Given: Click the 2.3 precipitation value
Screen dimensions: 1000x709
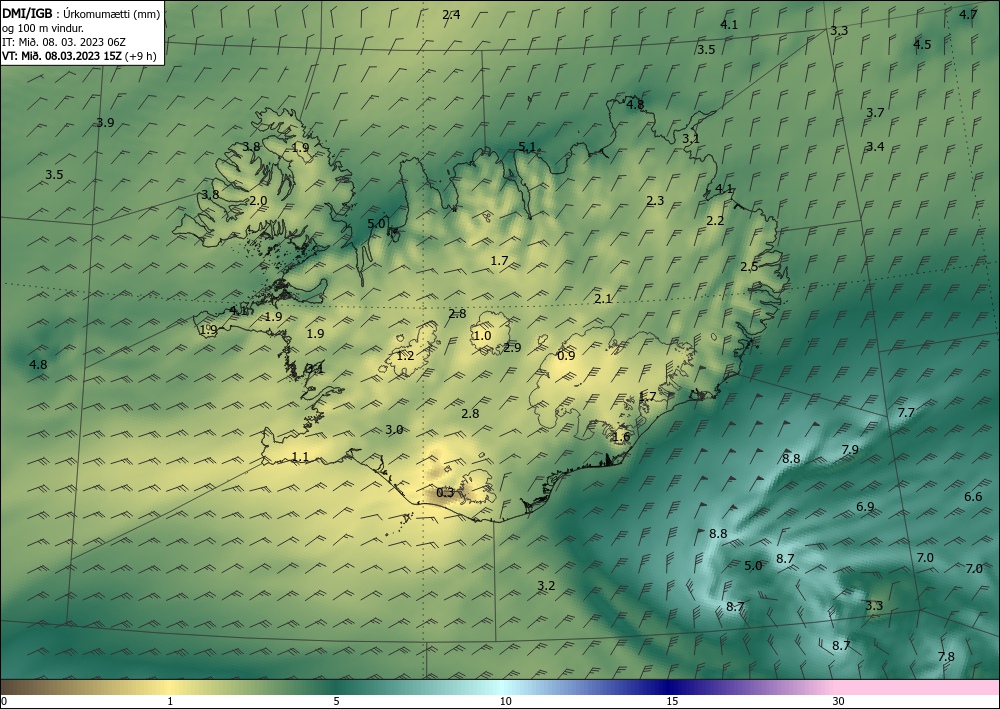Looking at the screenshot, I should pos(655,201).
